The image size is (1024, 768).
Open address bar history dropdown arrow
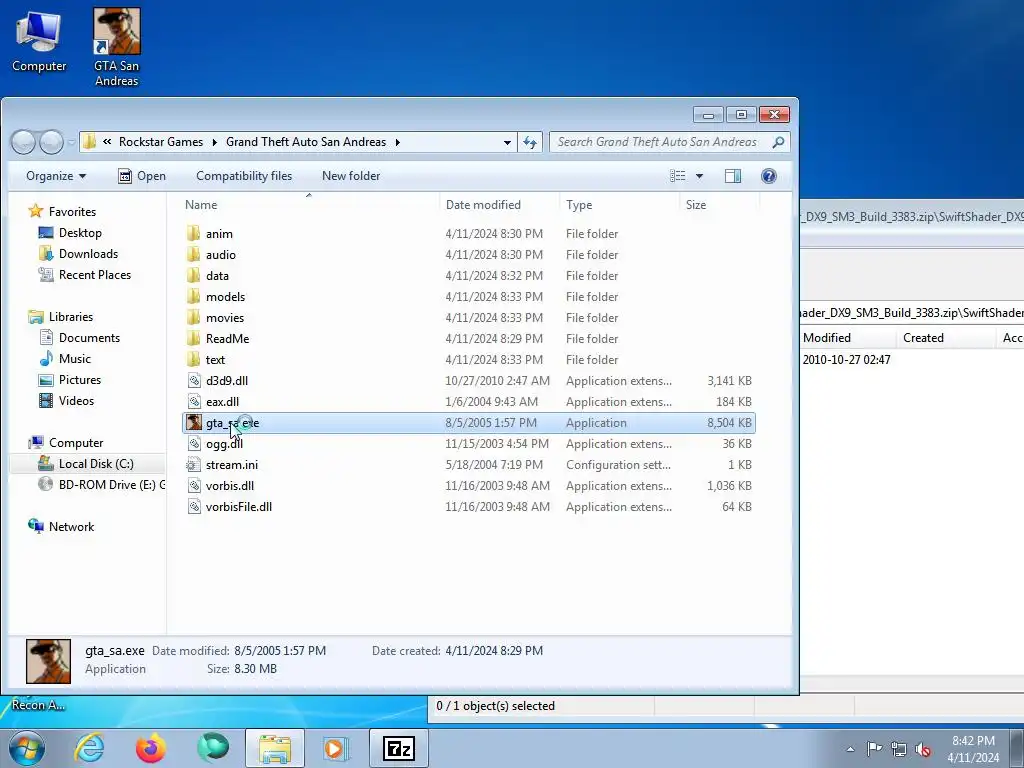(507, 142)
